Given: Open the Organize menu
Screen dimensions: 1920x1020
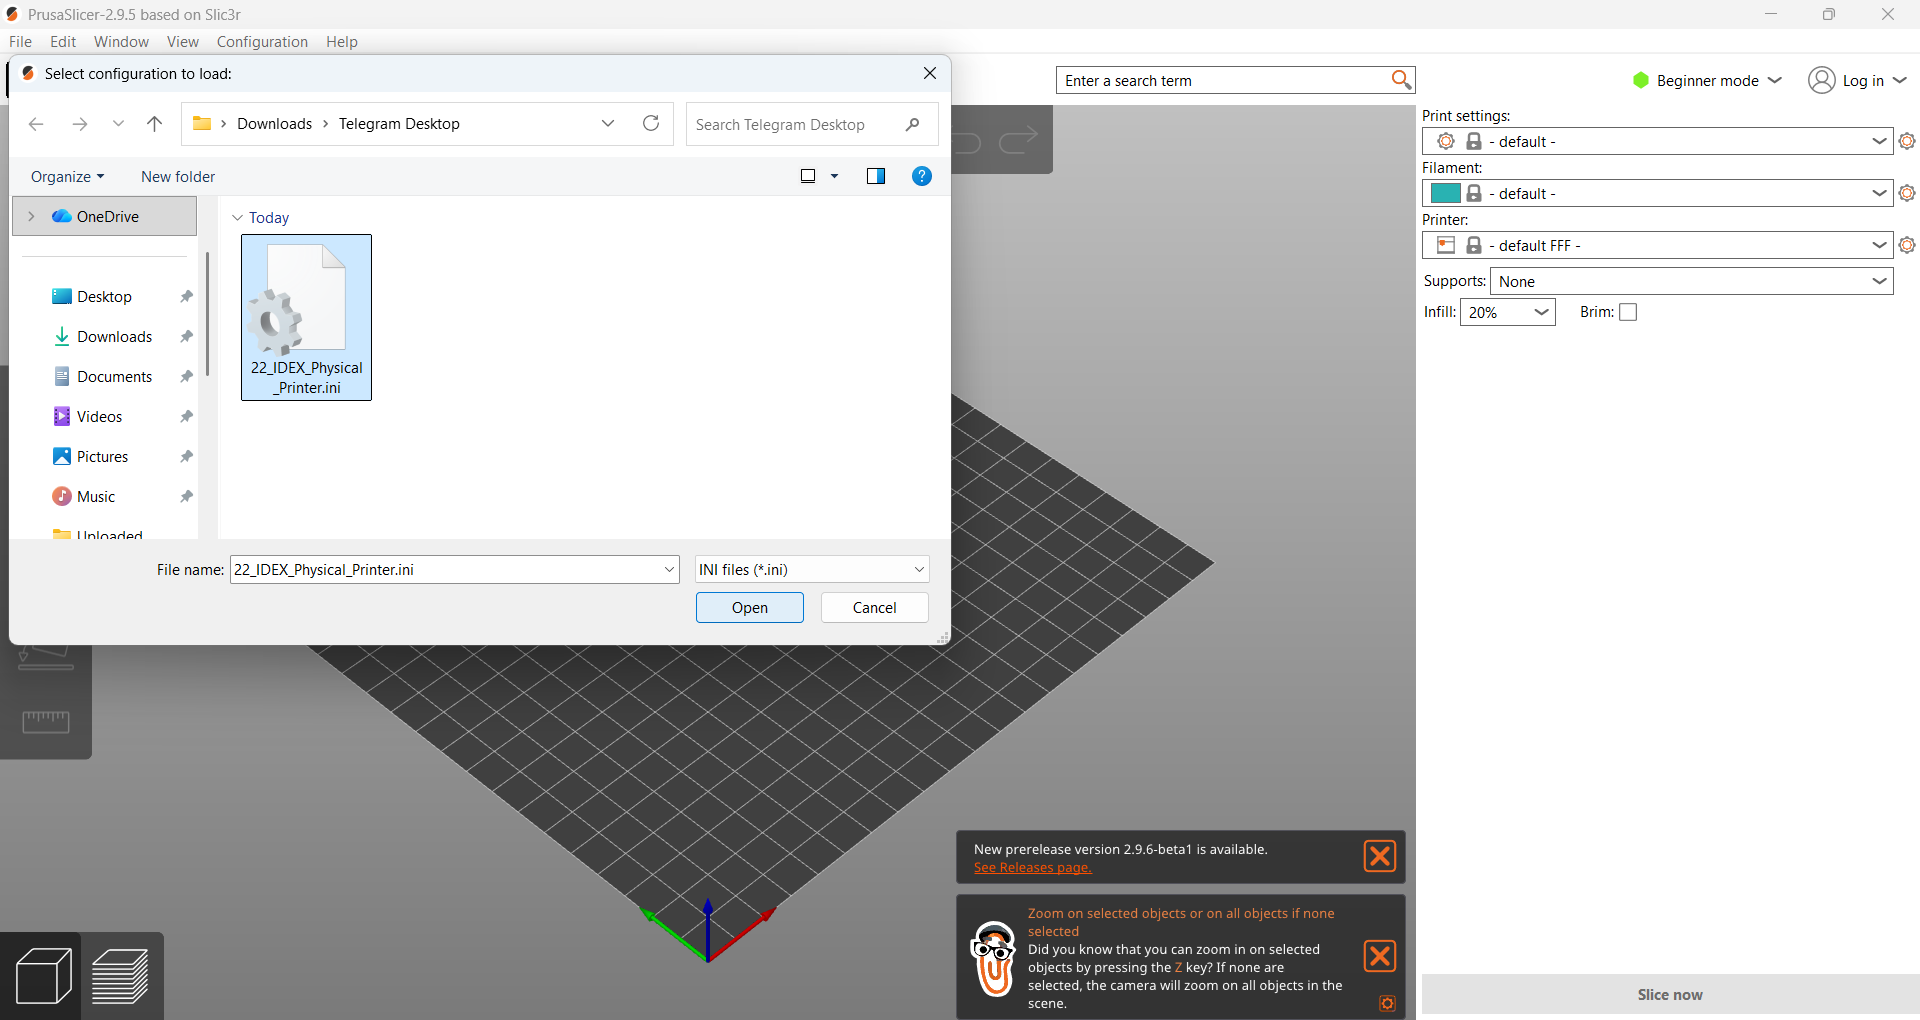Looking at the screenshot, I should coord(67,177).
